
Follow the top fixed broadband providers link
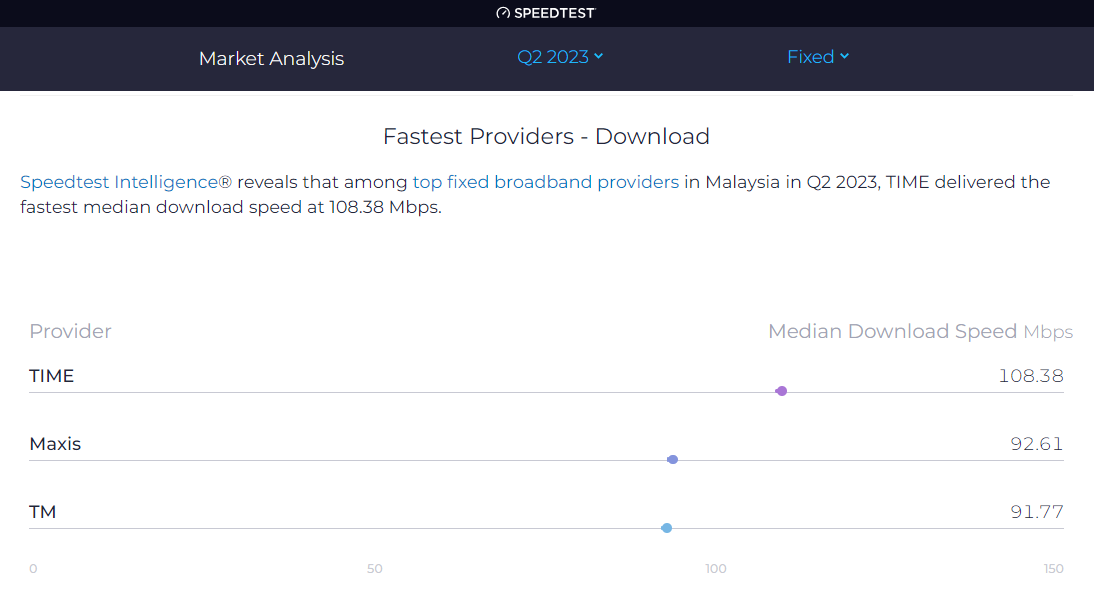(545, 182)
